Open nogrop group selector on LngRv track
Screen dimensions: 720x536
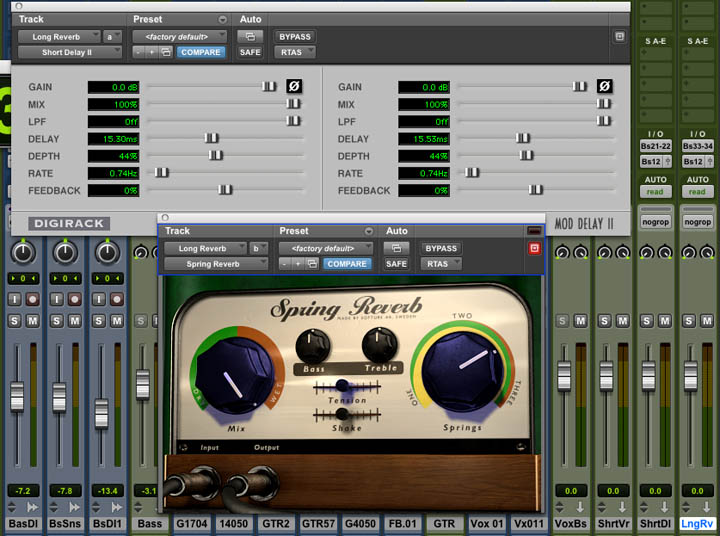pyautogui.click(x=698, y=222)
